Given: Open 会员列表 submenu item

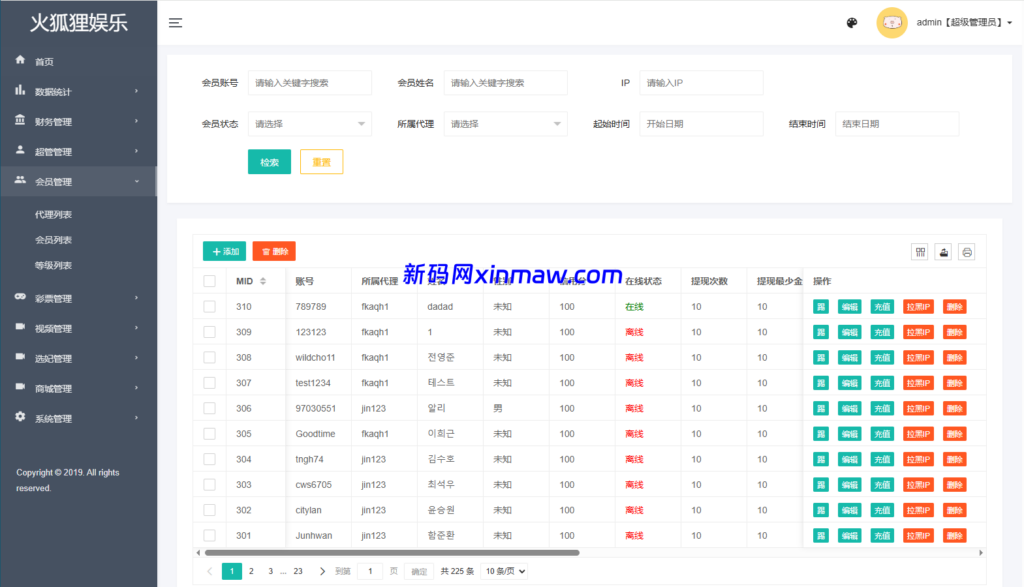Looking at the screenshot, I should 54,240.
